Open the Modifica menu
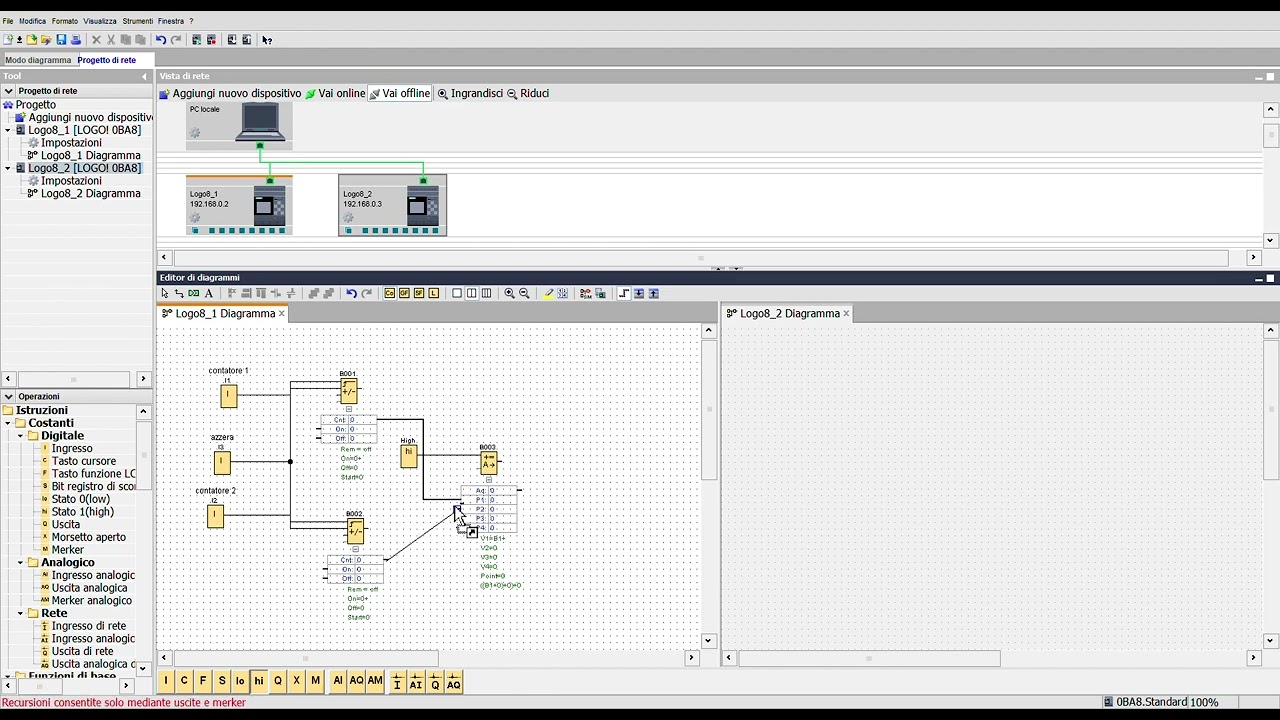 tap(32, 21)
